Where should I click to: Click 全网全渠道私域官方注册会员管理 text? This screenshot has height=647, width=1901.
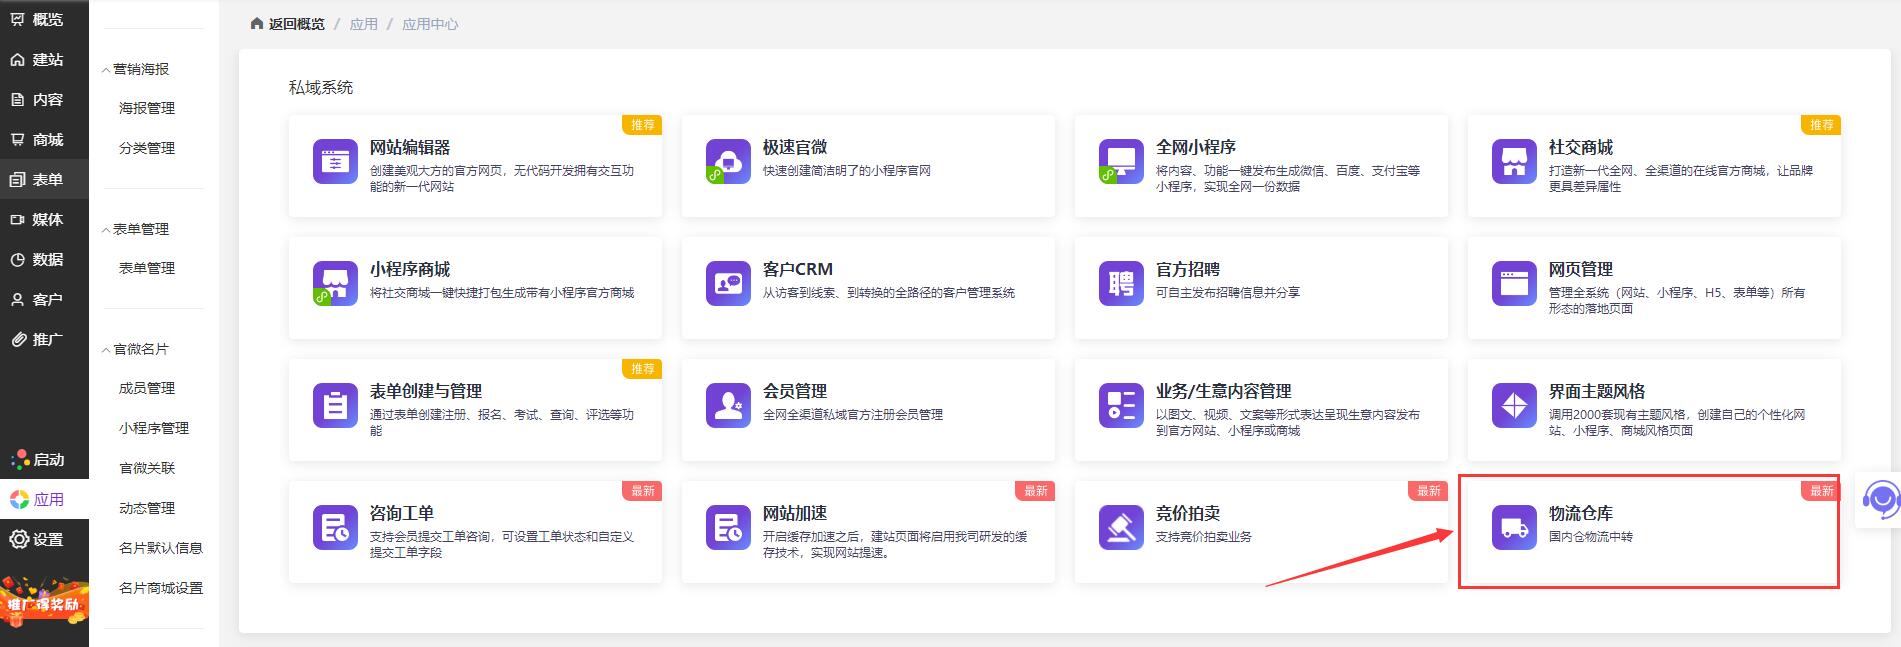click(x=853, y=415)
